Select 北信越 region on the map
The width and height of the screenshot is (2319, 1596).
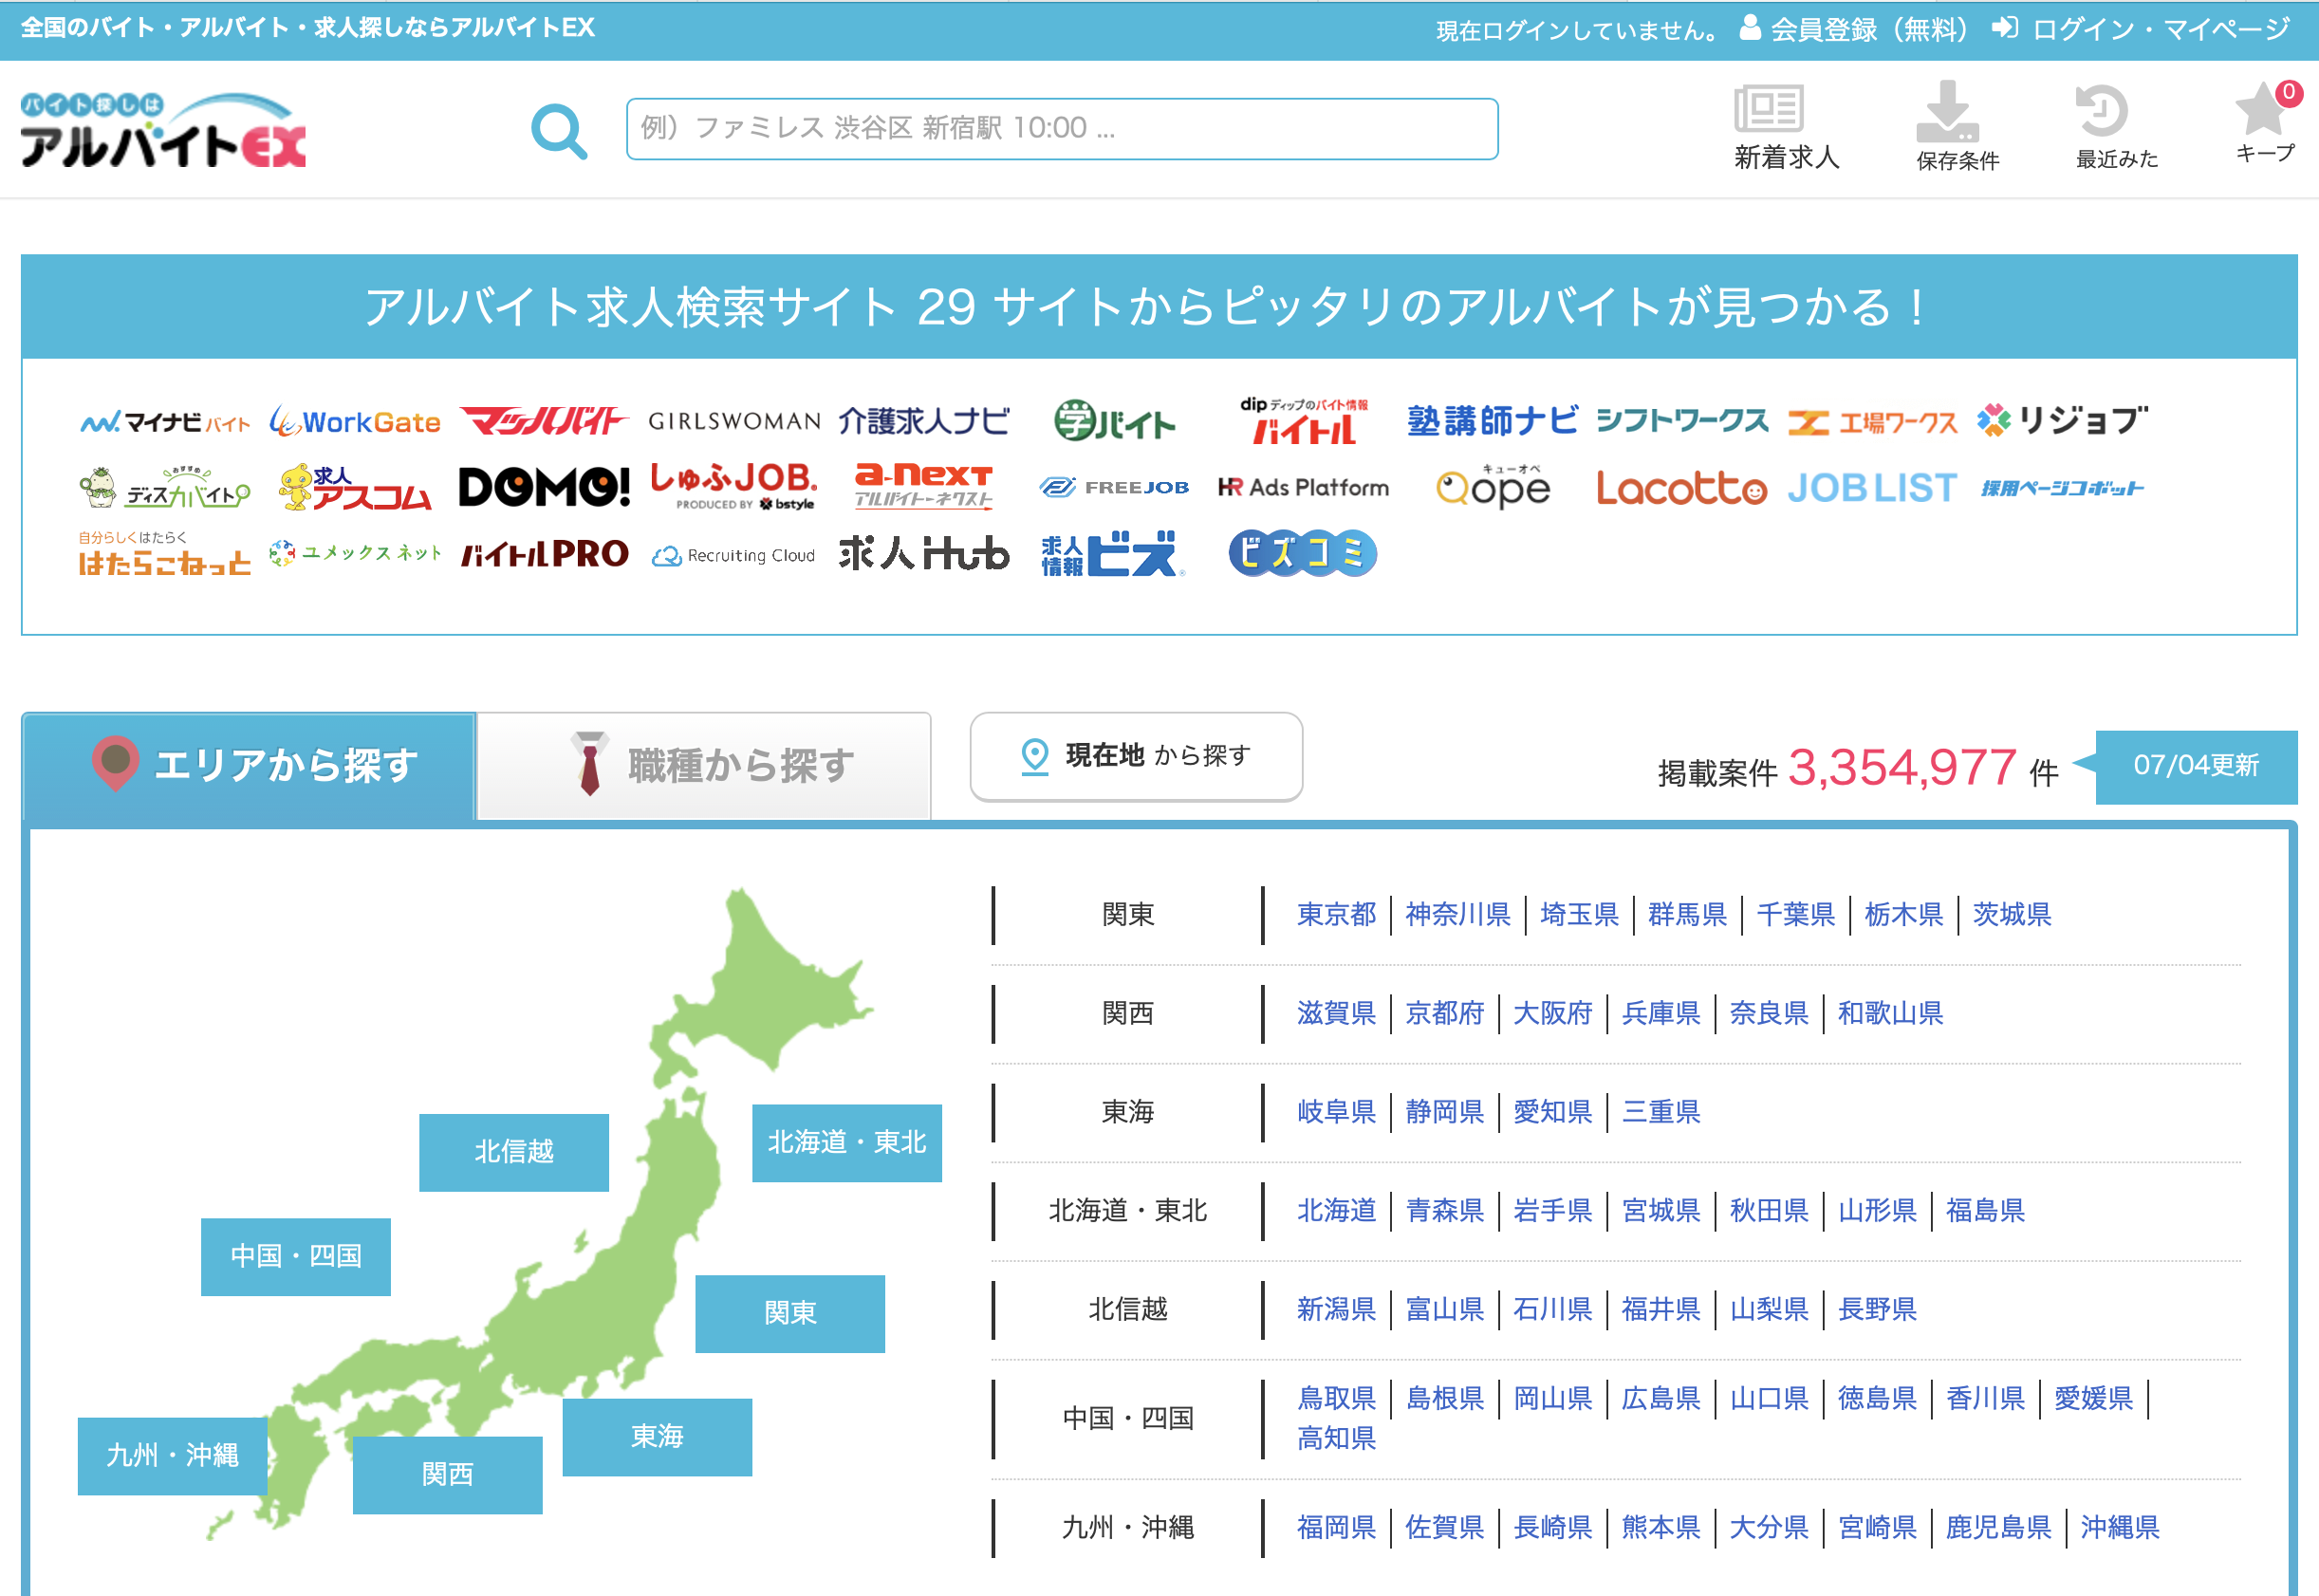tap(514, 1152)
